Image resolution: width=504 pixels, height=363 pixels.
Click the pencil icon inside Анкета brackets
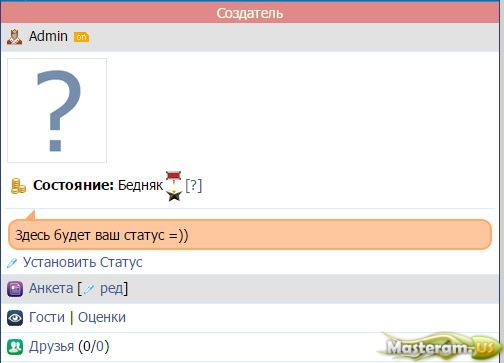tap(89, 289)
